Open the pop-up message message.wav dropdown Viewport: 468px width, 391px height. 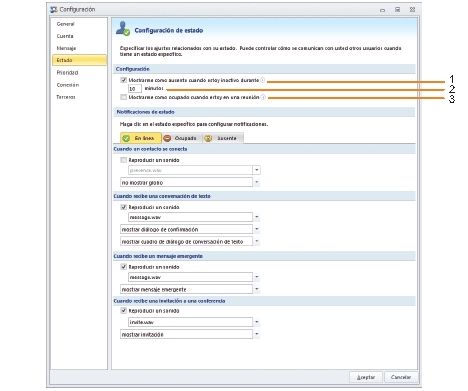[x=256, y=277]
